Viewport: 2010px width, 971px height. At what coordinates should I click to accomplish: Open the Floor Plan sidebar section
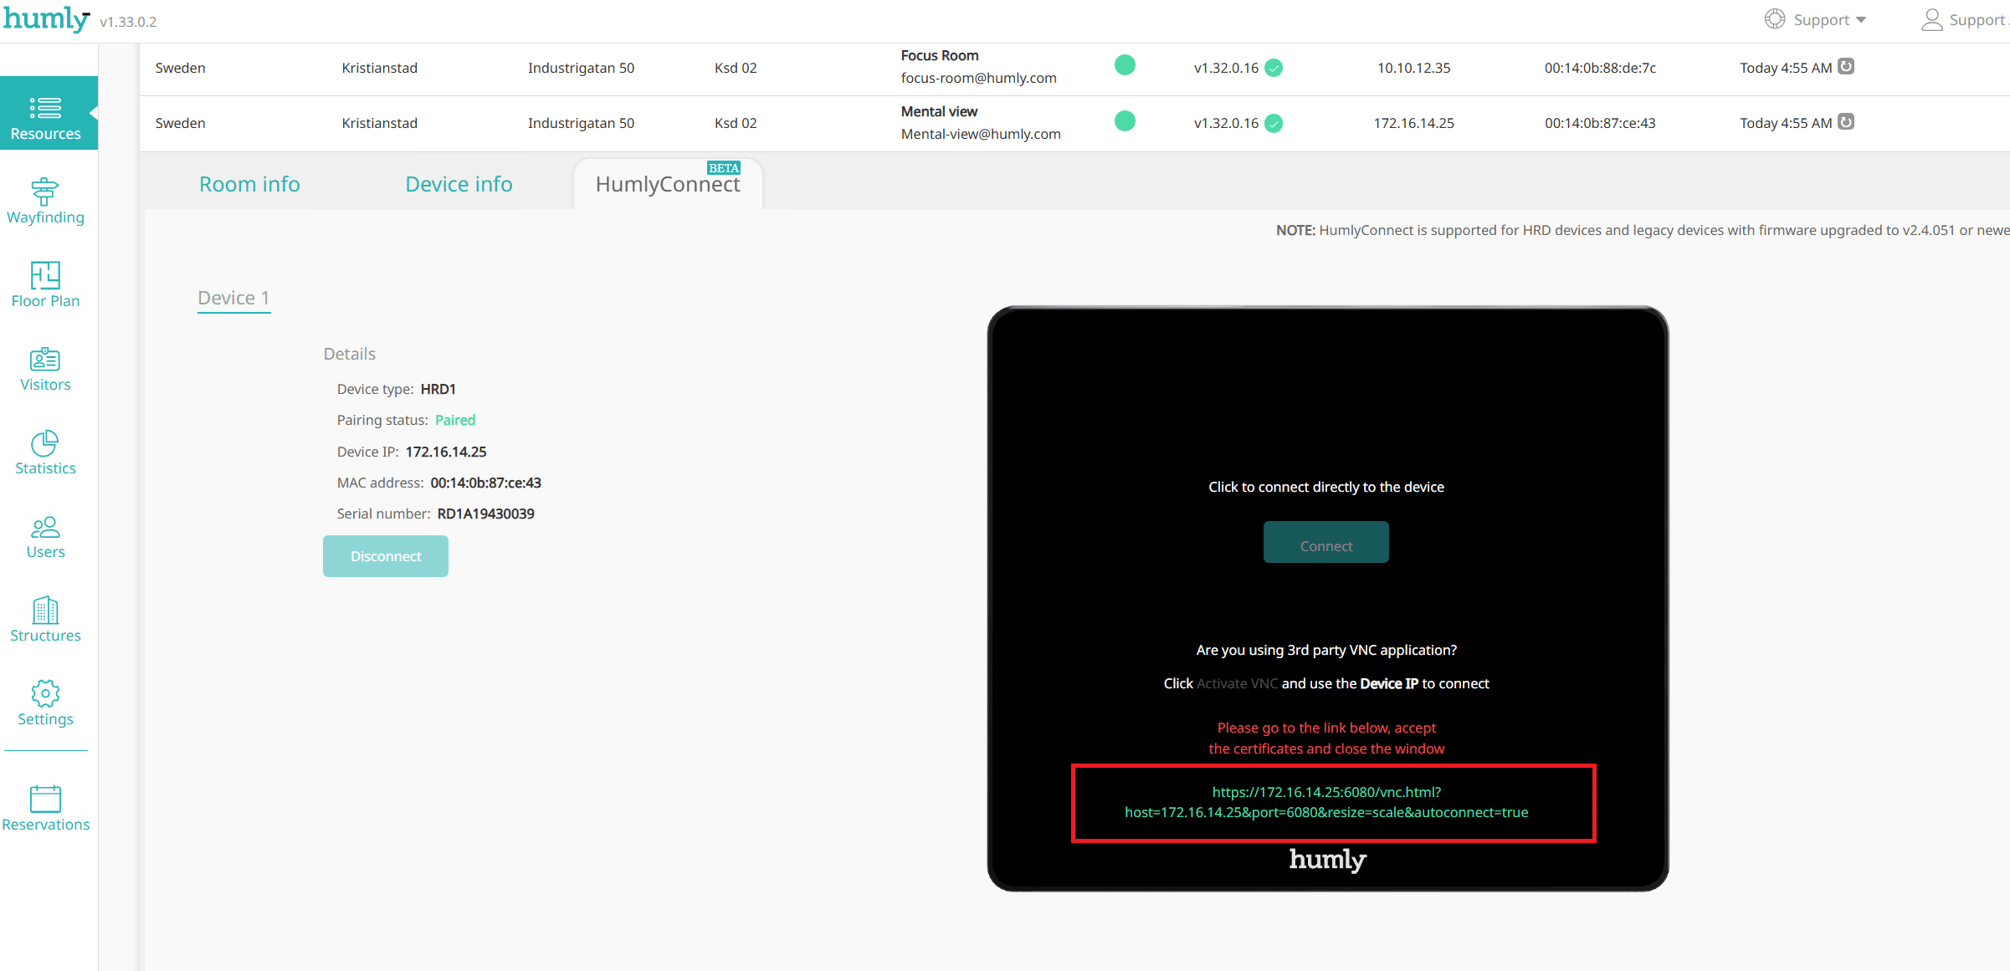(46, 284)
